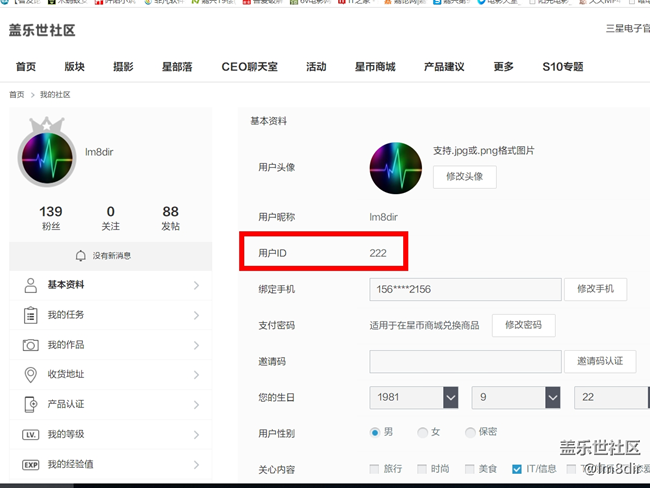Check the 美食 interest checkbox
Viewport: 650px width, 488px height.
click(470, 469)
